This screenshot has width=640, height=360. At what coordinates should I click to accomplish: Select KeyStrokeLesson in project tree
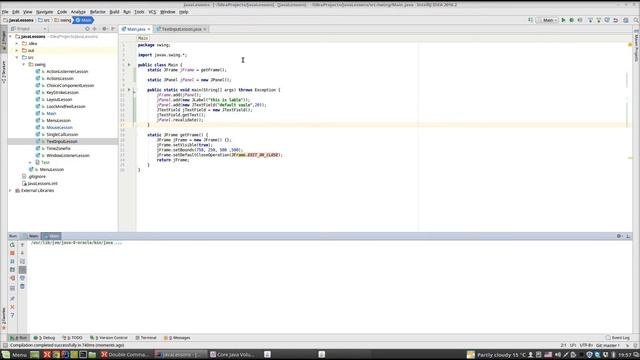point(62,93)
